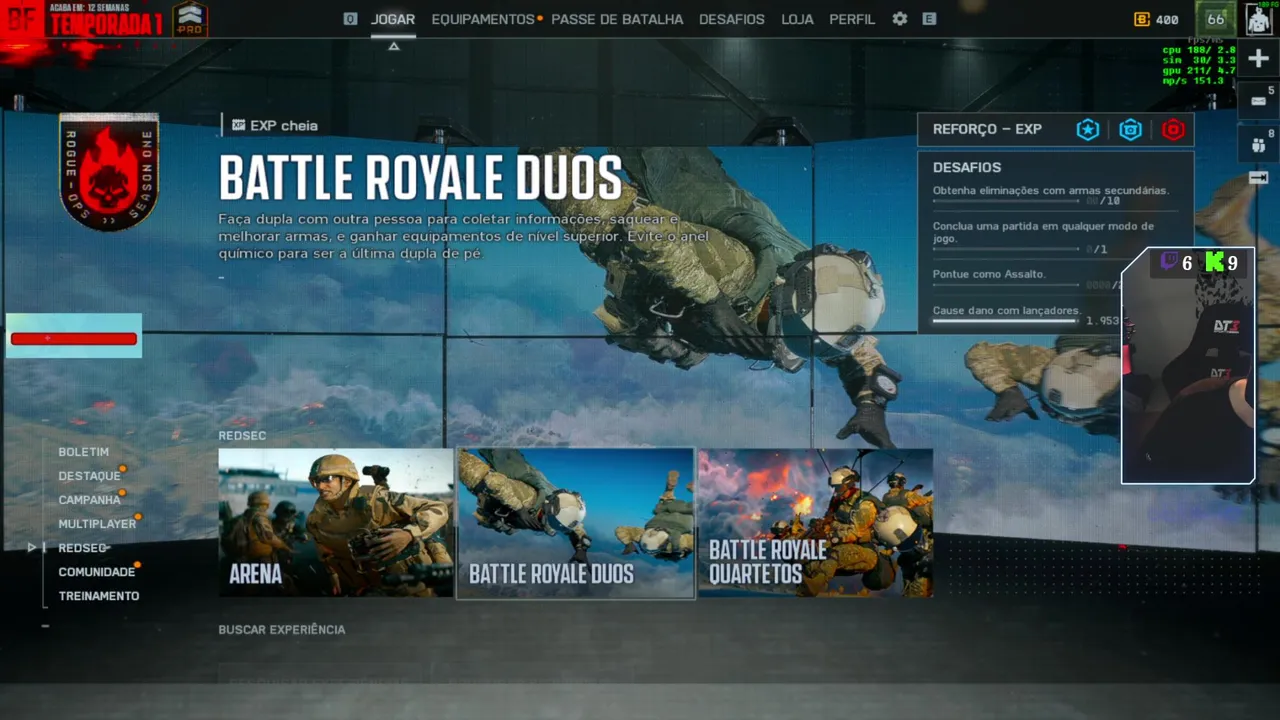Open TREINAMENTO in the side menu

click(x=99, y=596)
